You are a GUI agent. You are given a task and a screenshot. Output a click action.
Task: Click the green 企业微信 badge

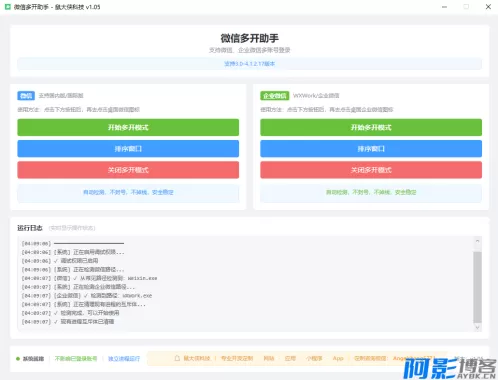click(274, 96)
